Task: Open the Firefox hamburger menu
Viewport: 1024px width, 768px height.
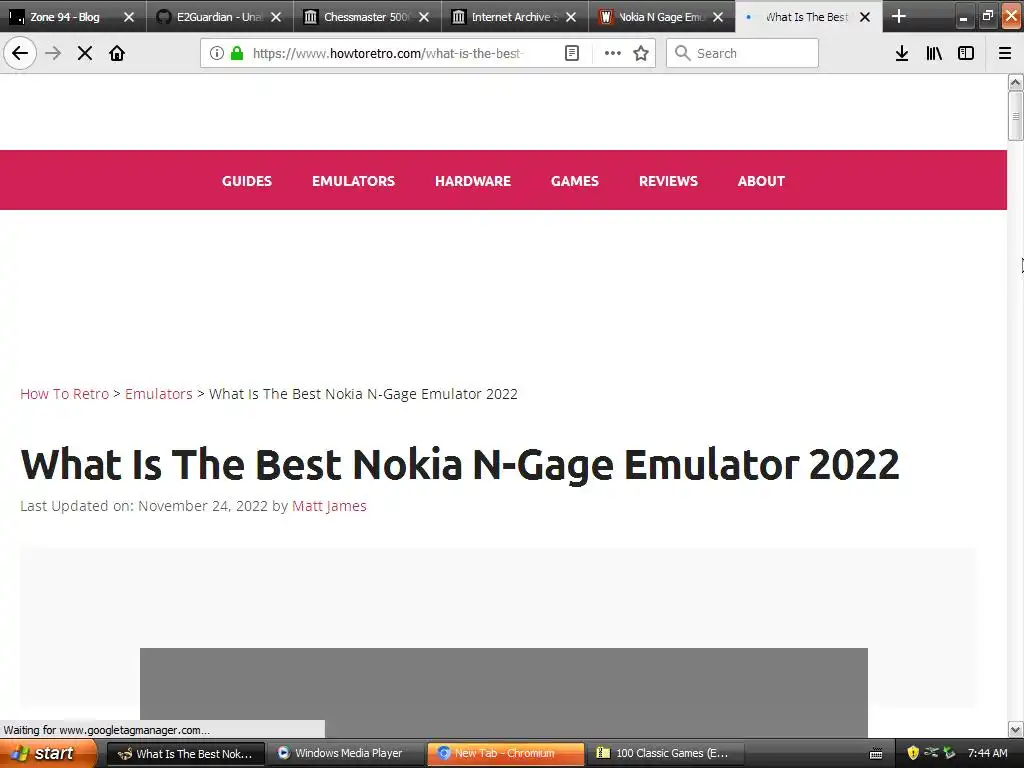Action: coord(1005,53)
